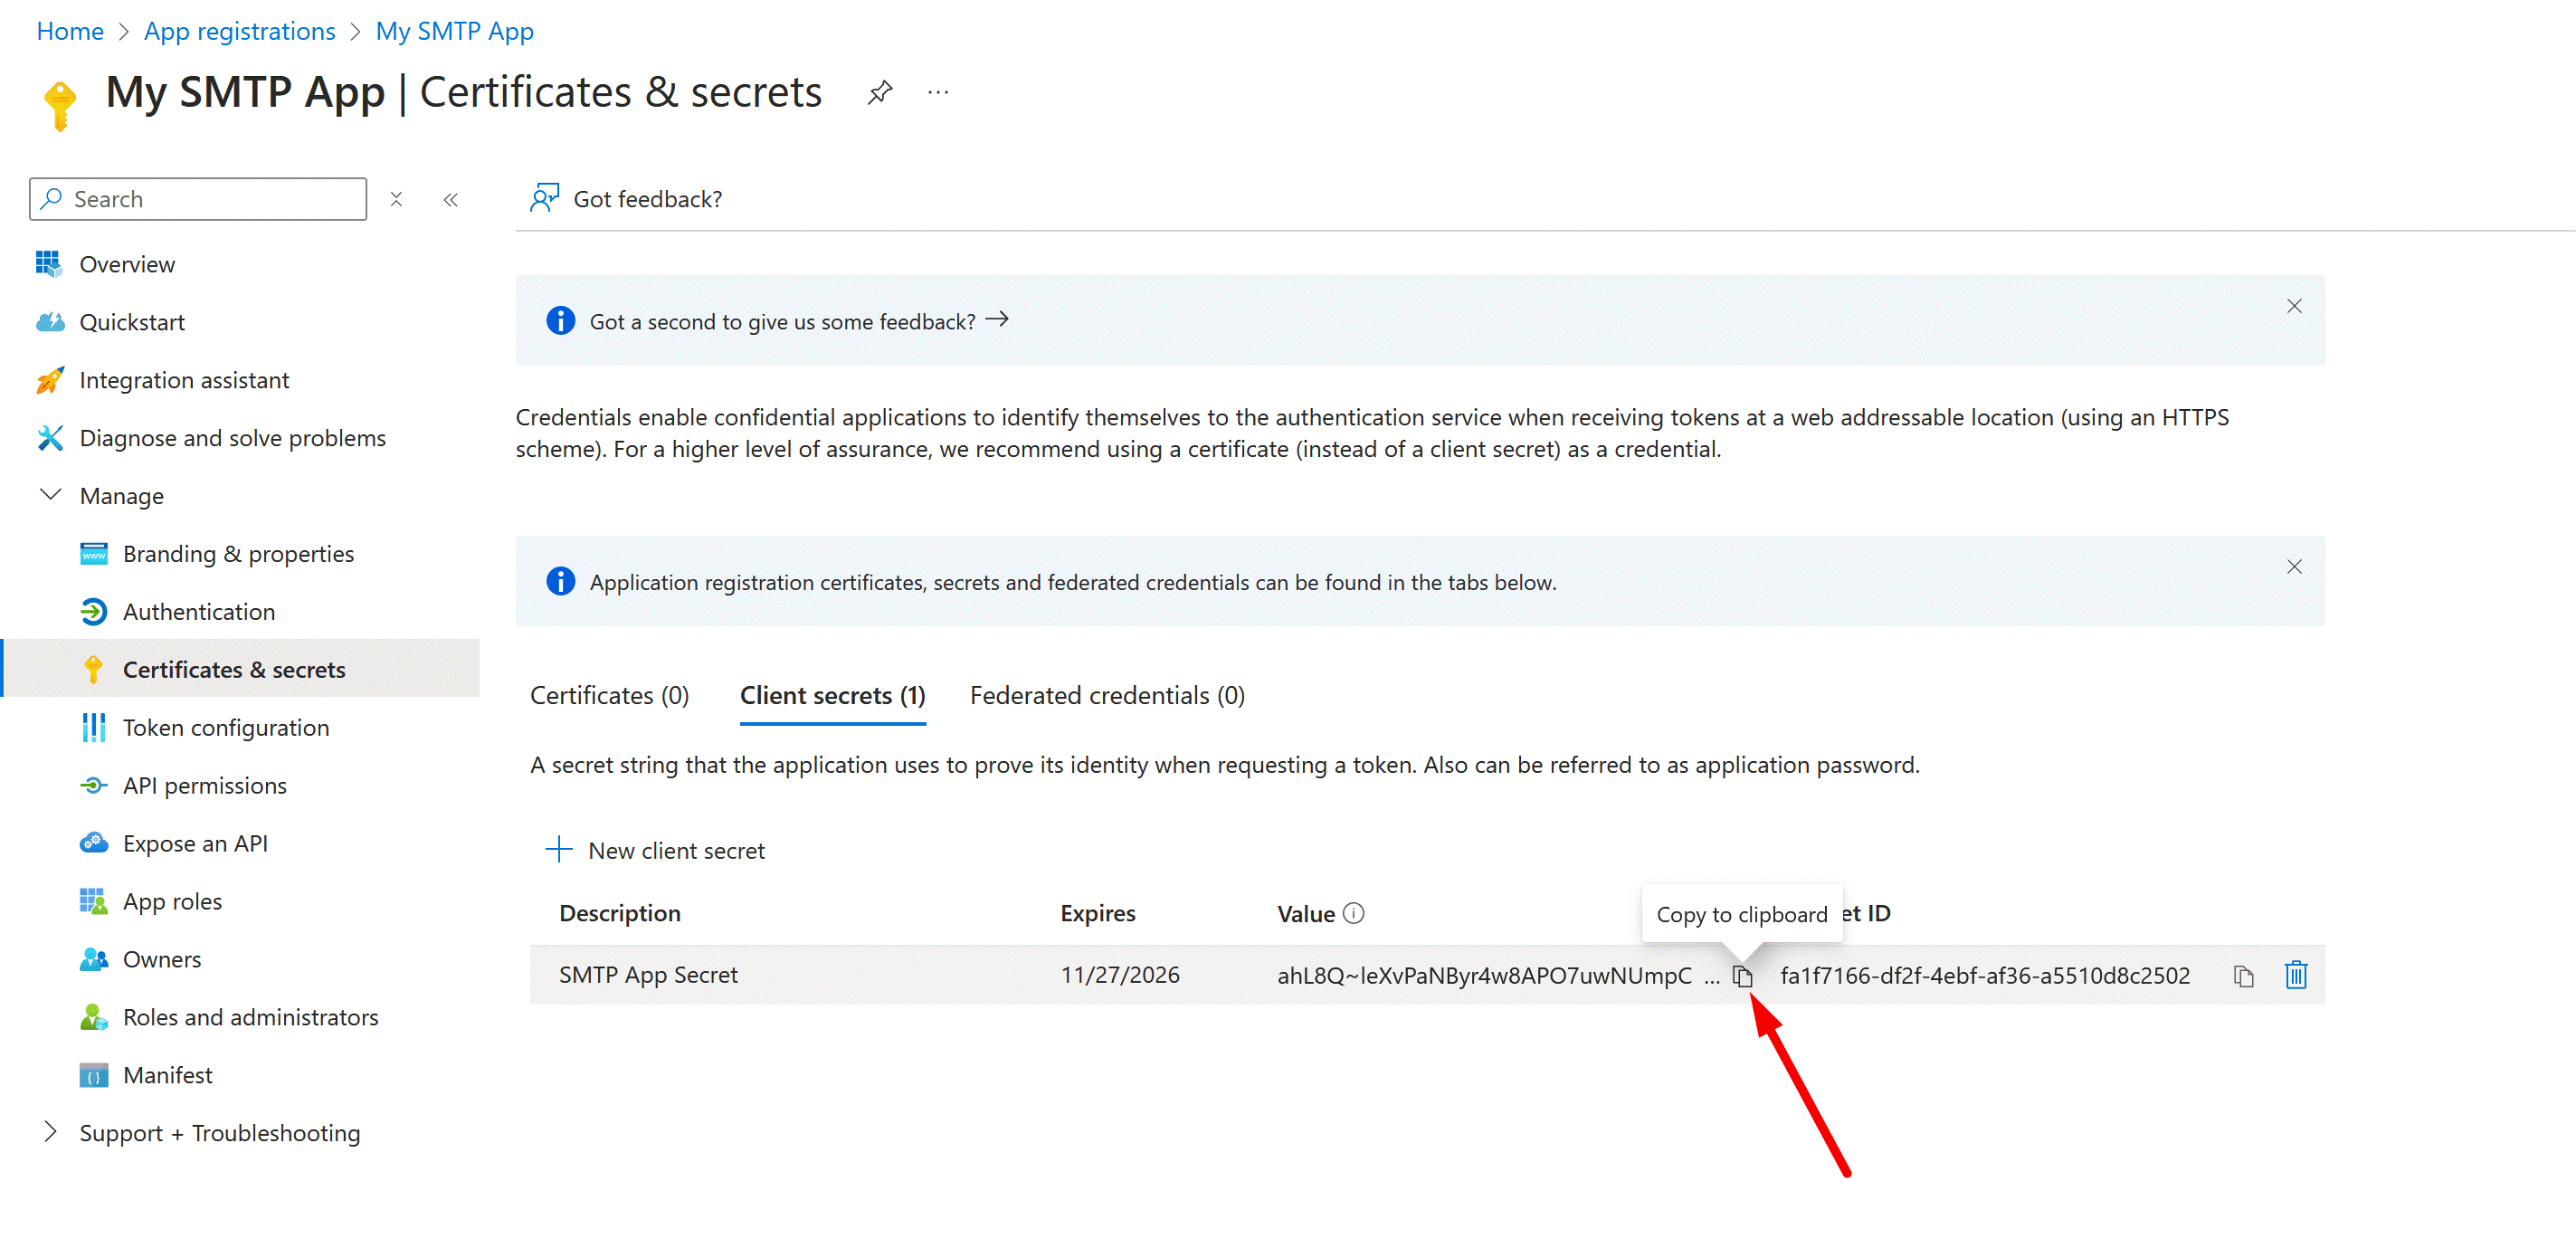This screenshot has width=2576, height=1248.
Task: Copy the client secret value to clipboard
Action: point(1742,976)
